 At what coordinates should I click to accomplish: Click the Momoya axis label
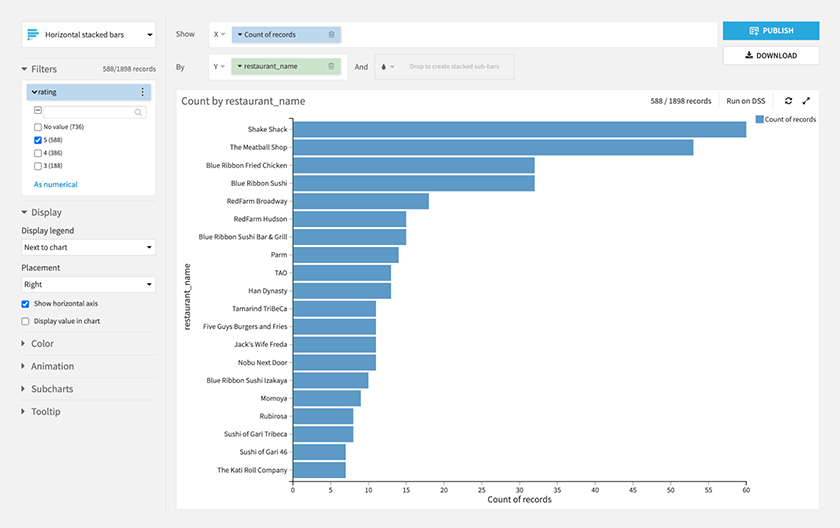click(274, 398)
